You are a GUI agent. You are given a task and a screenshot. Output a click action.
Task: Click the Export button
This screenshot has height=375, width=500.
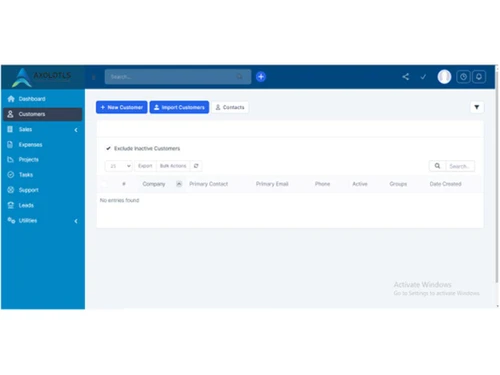pyautogui.click(x=145, y=166)
